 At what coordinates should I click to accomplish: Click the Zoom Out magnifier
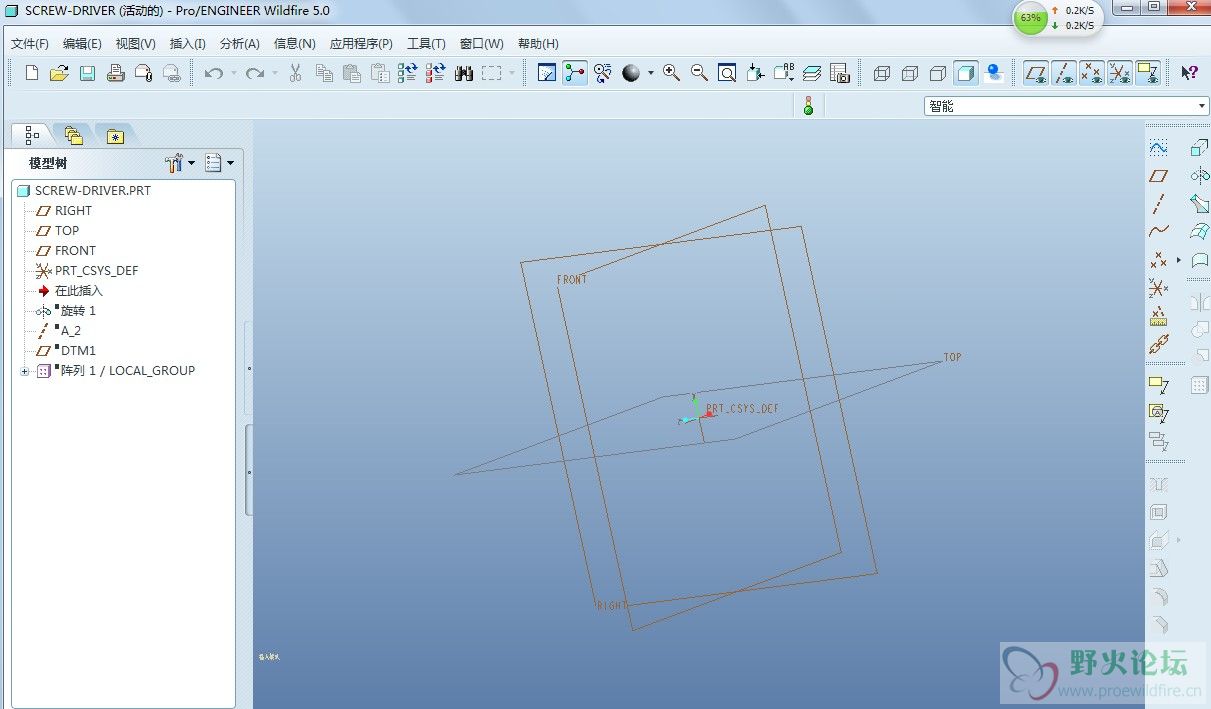pyautogui.click(x=699, y=73)
